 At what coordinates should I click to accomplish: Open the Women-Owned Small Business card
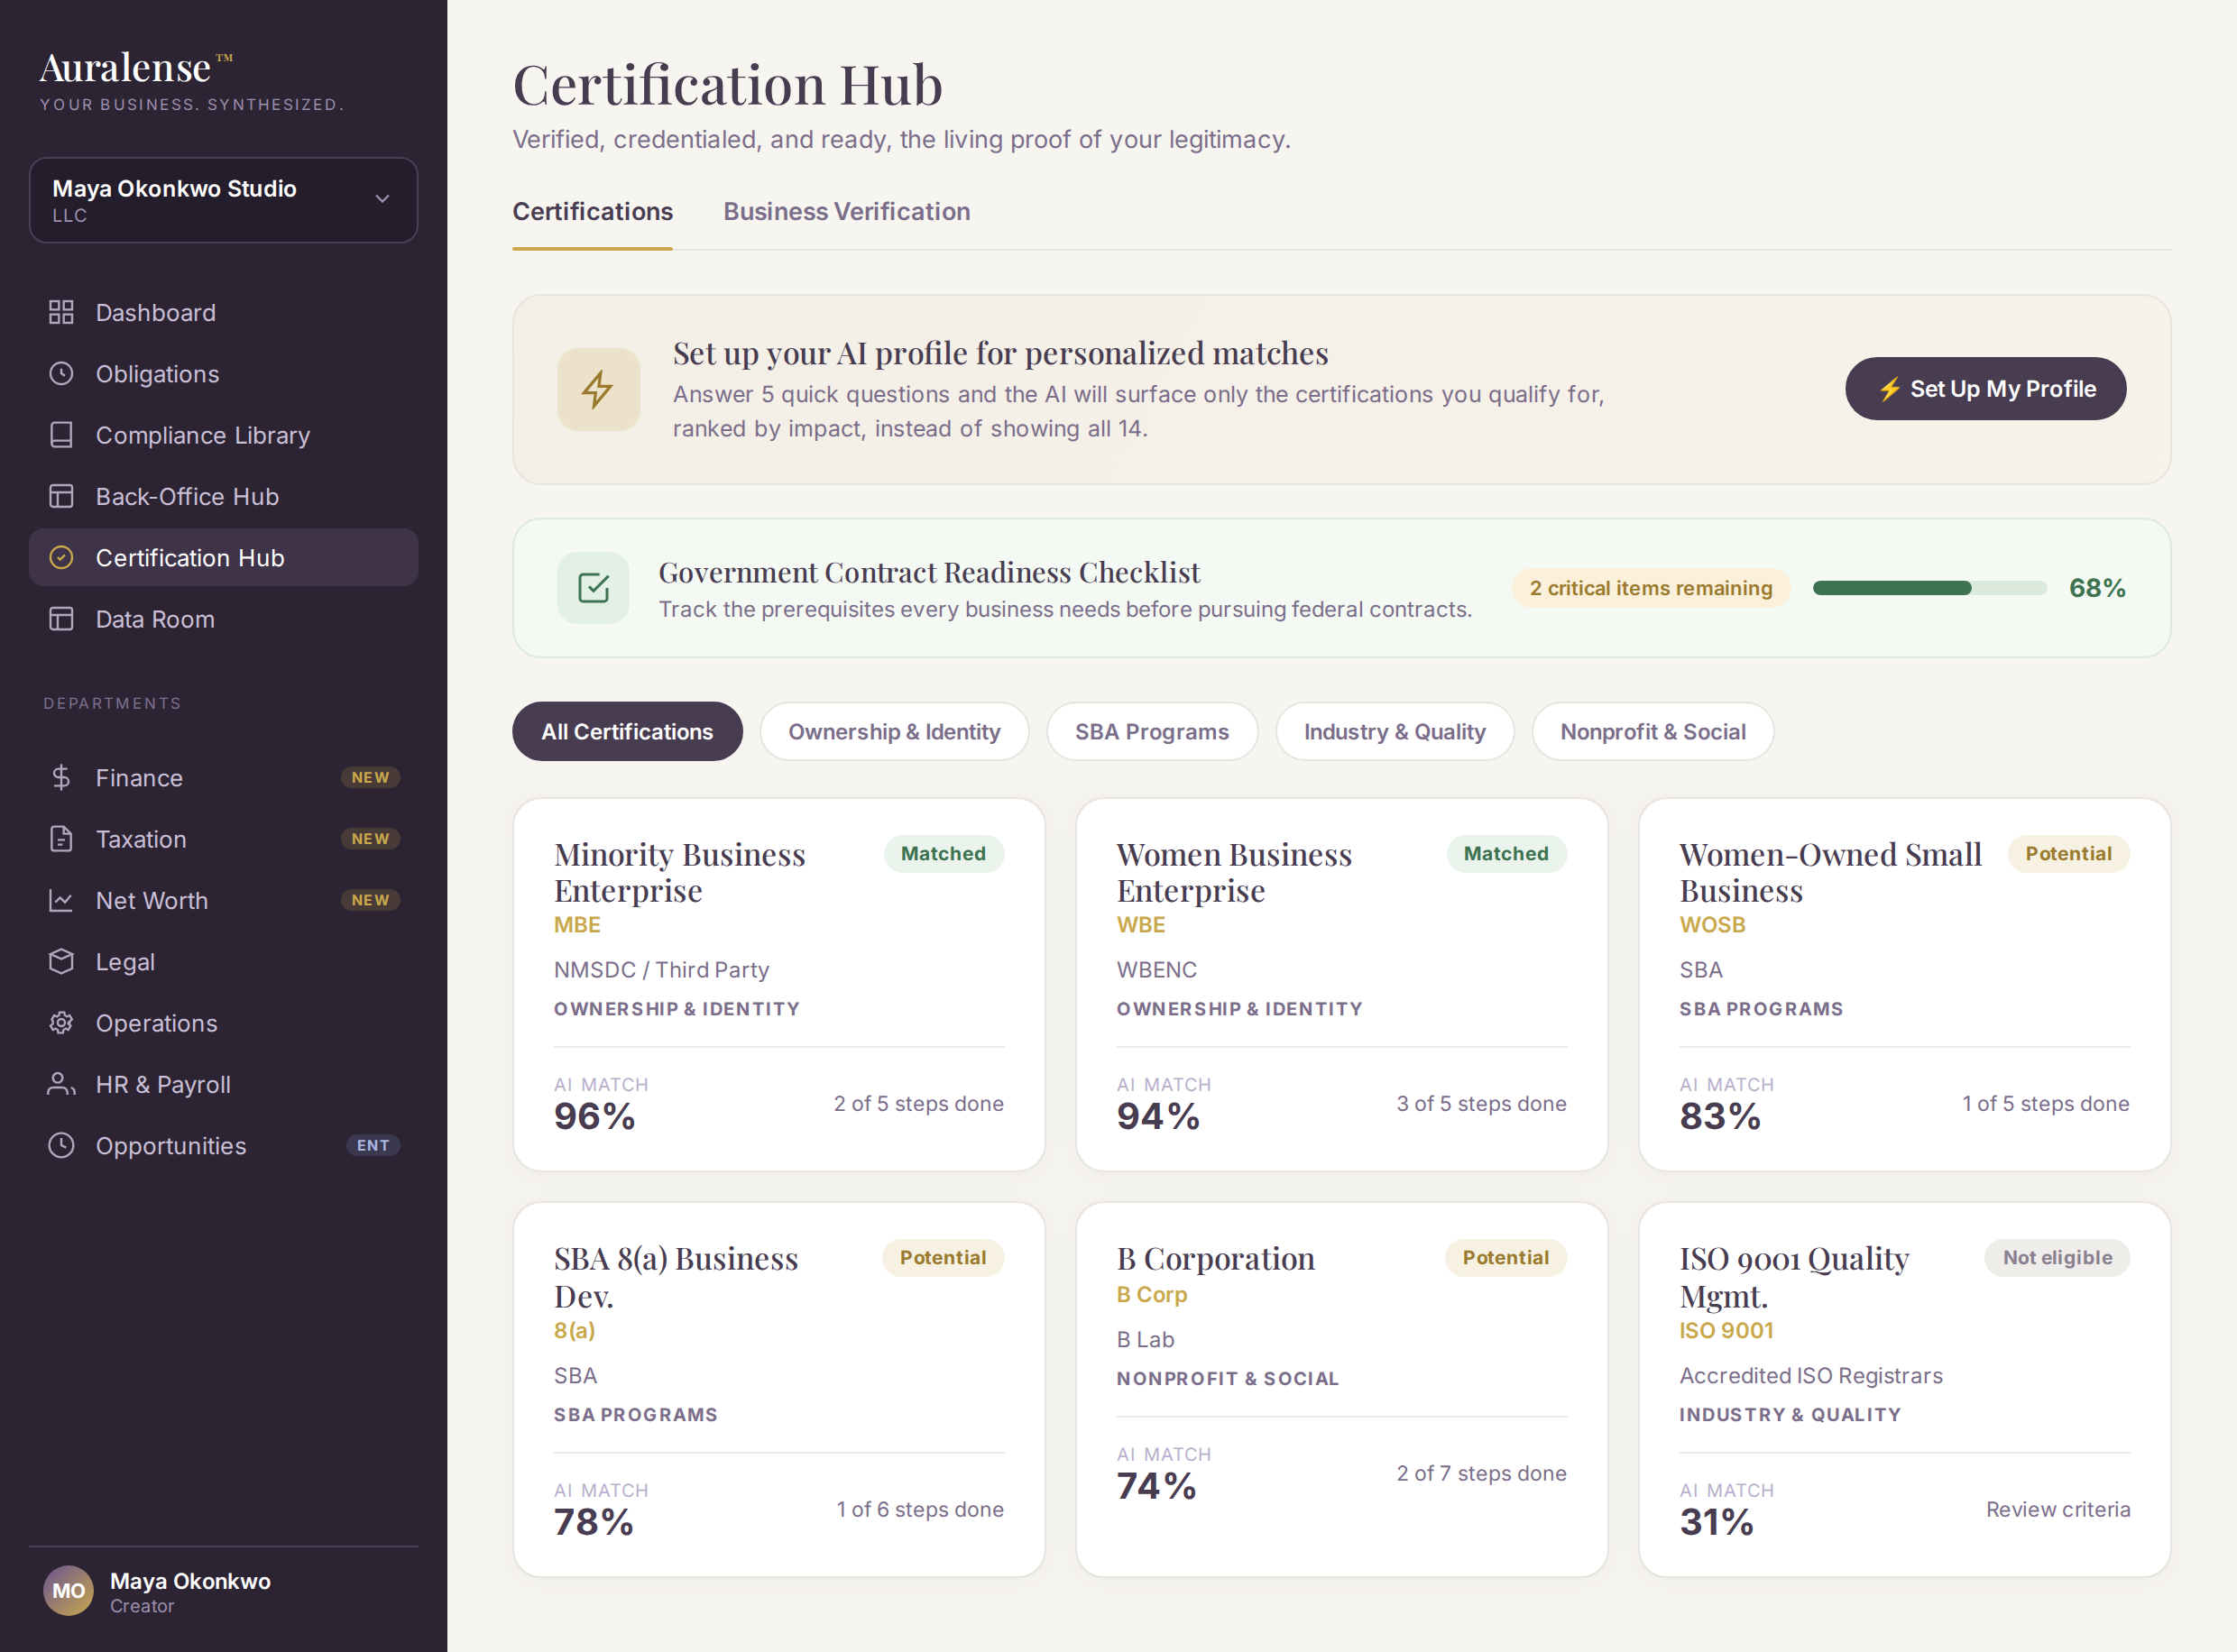(x=1904, y=984)
